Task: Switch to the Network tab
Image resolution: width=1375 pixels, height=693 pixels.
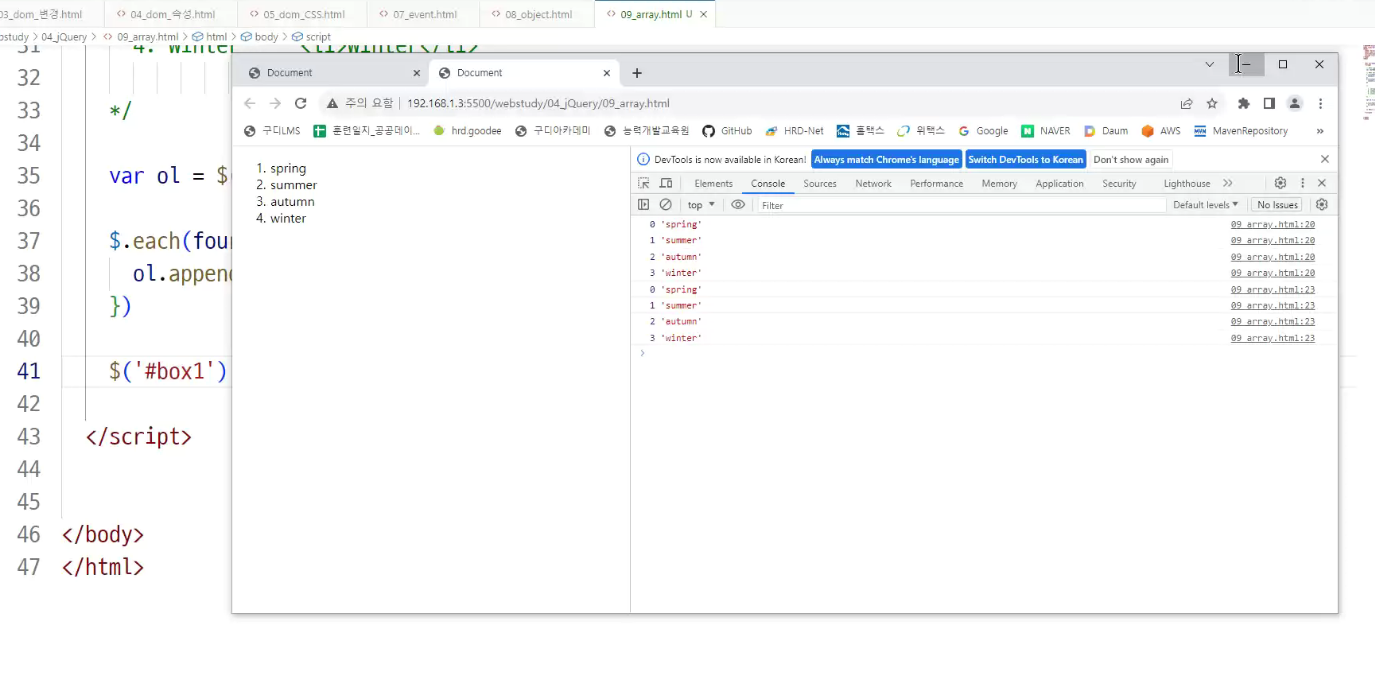Action: (x=873, y=183)
